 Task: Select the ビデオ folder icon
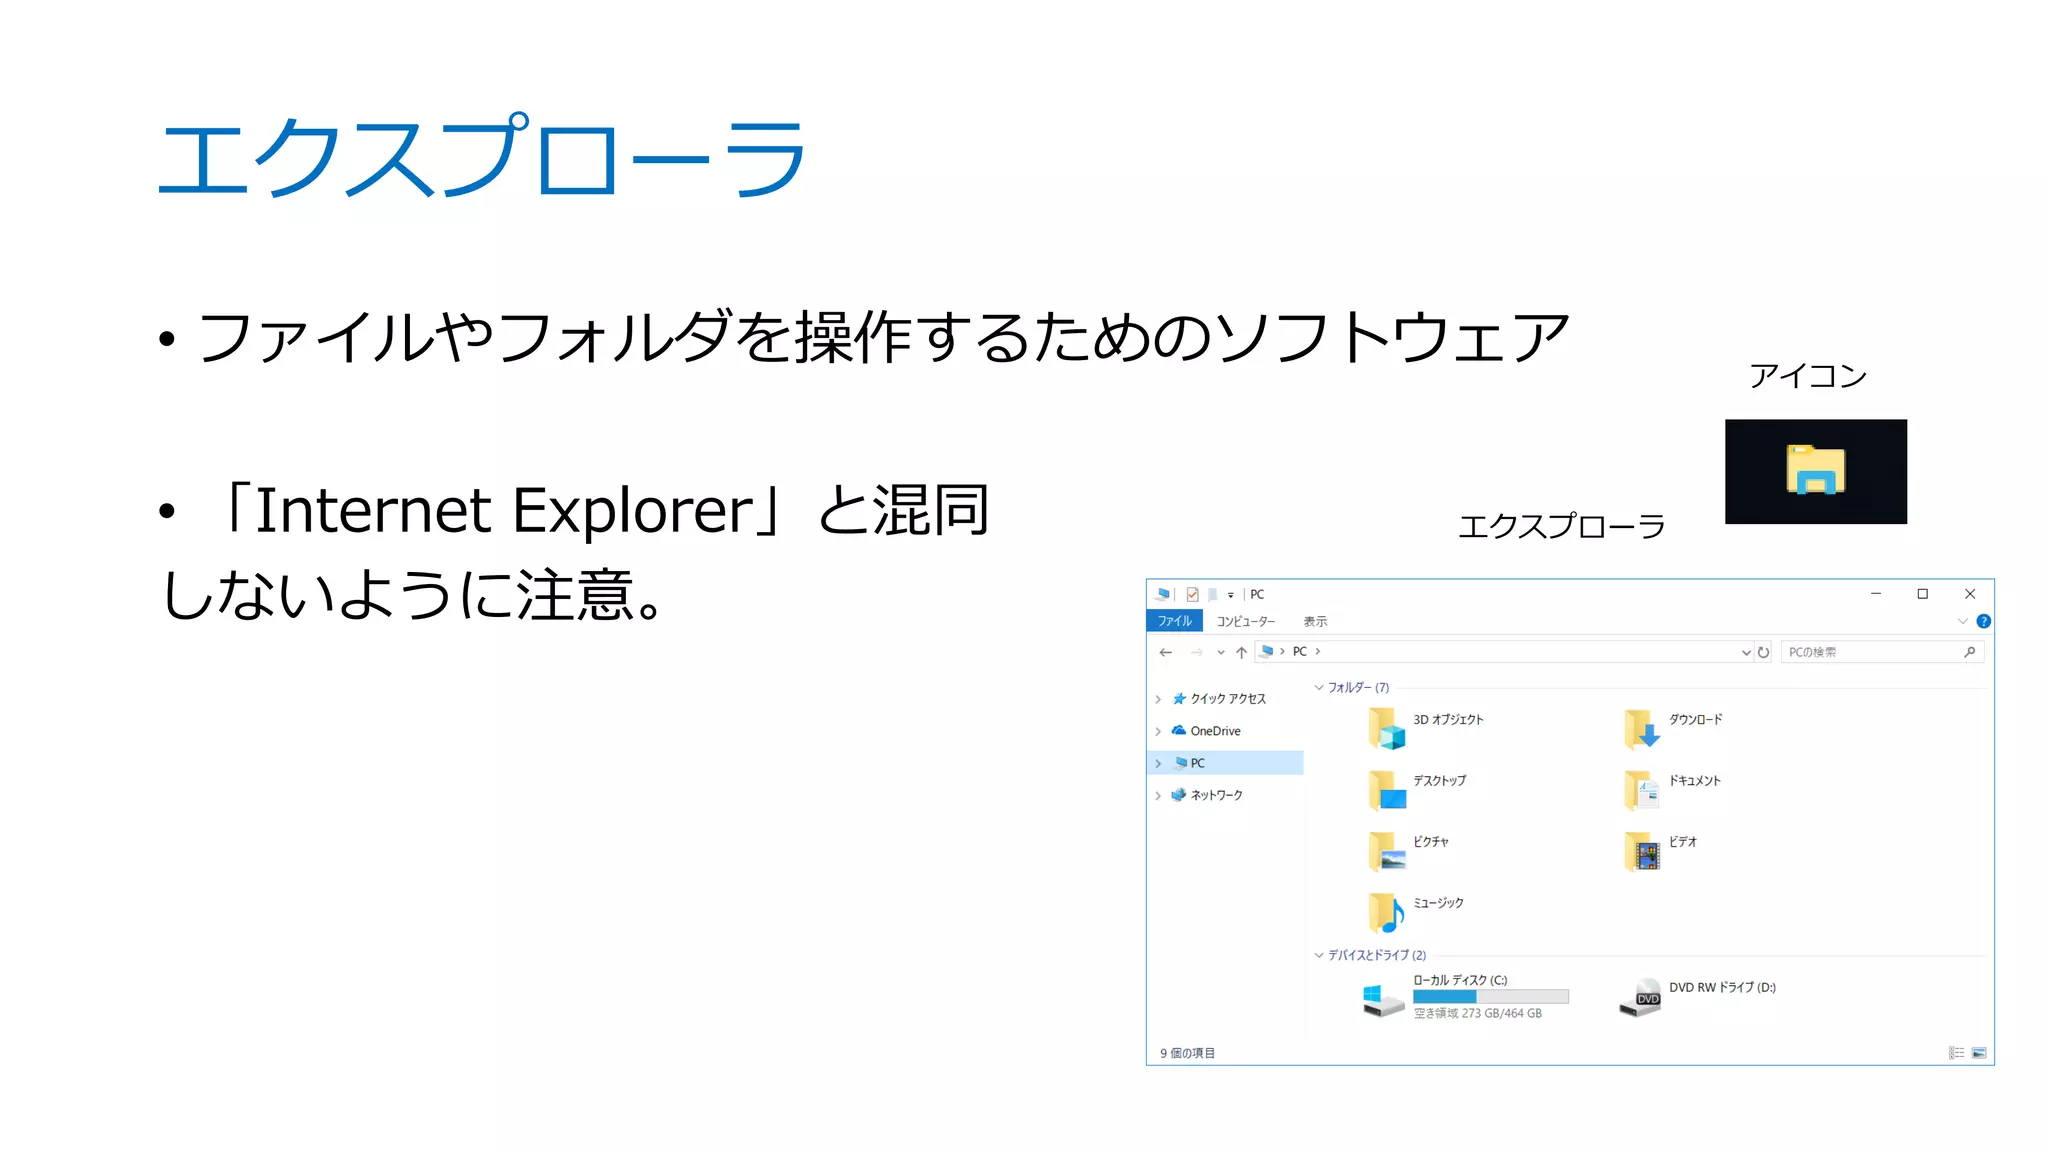click(1642, 850)
